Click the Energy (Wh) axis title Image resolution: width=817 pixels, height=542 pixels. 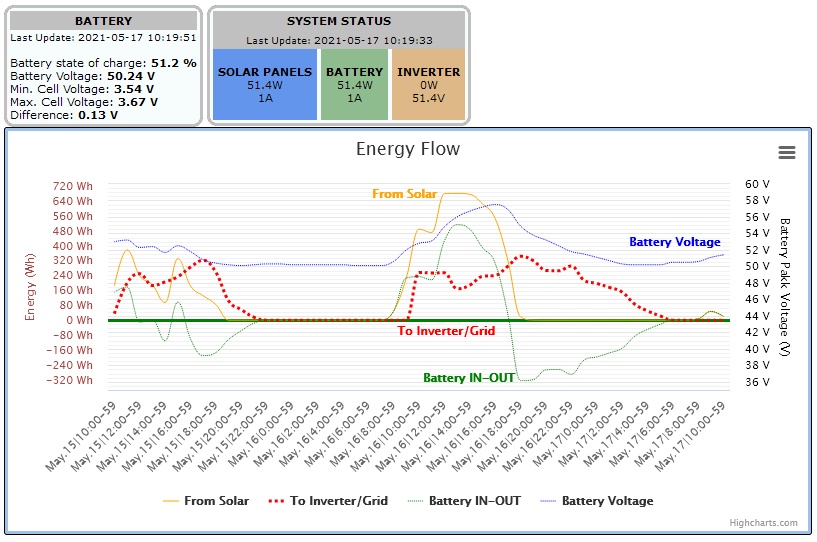[x=30, y=287]
